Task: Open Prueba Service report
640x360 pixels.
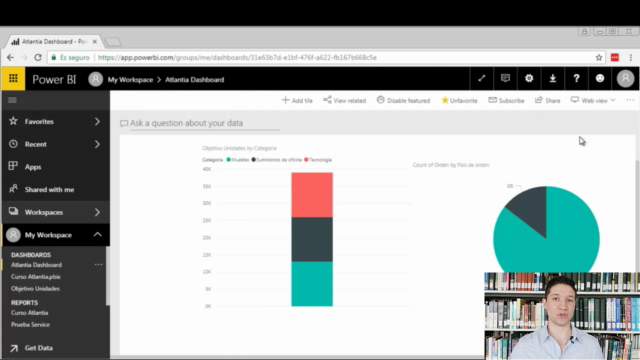Action: pyautogui.click(x=30, y=324)
